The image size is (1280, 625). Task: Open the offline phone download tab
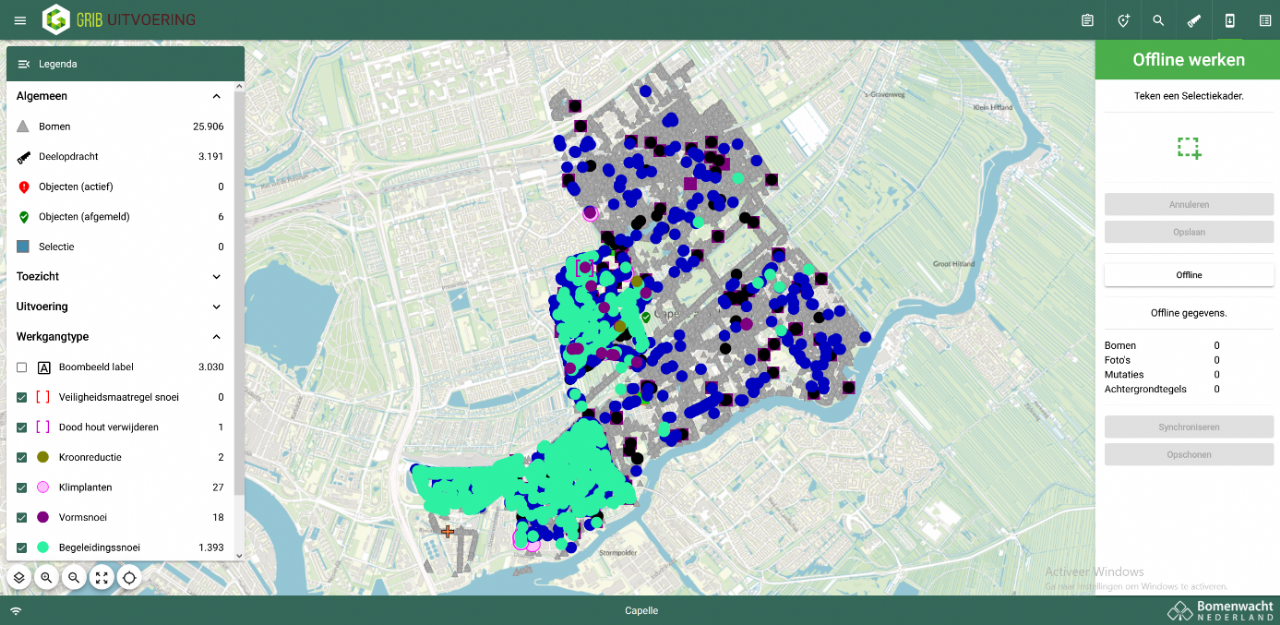(1229, 20)
